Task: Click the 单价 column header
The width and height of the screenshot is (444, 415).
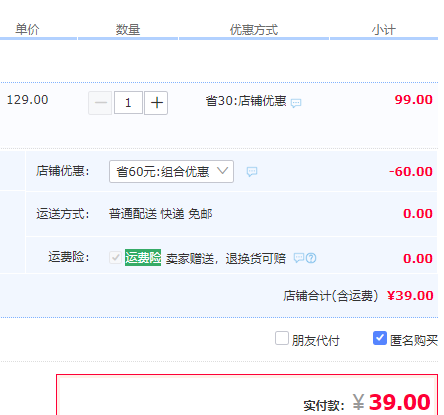Action: 27,29
